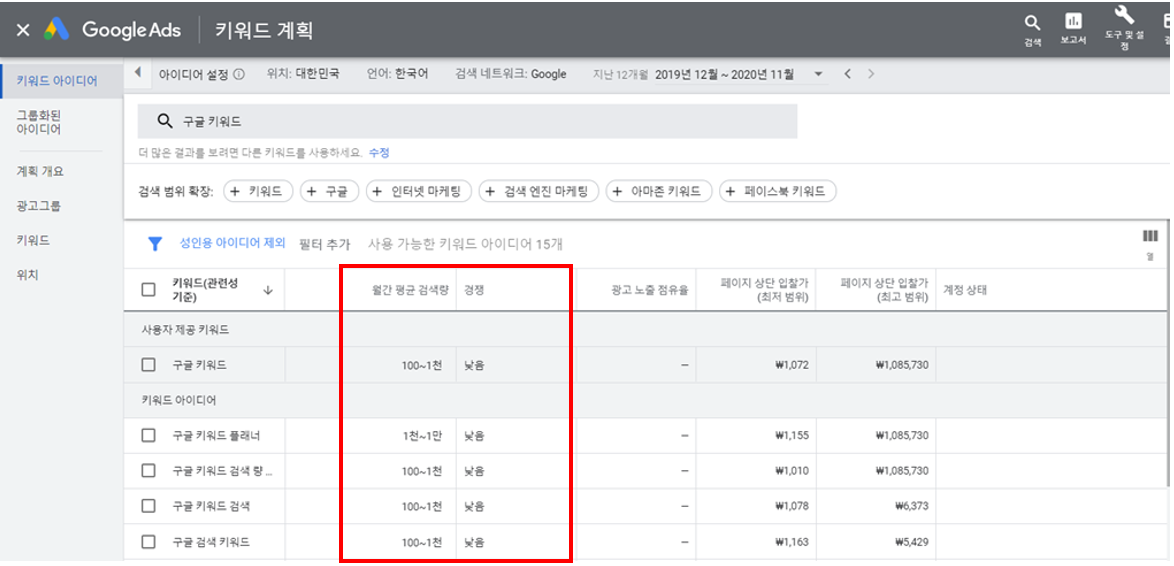This screenshot has height=566, width=1174.
Task: Open 위치 in the sidebar
Action: tap(27, 275)
